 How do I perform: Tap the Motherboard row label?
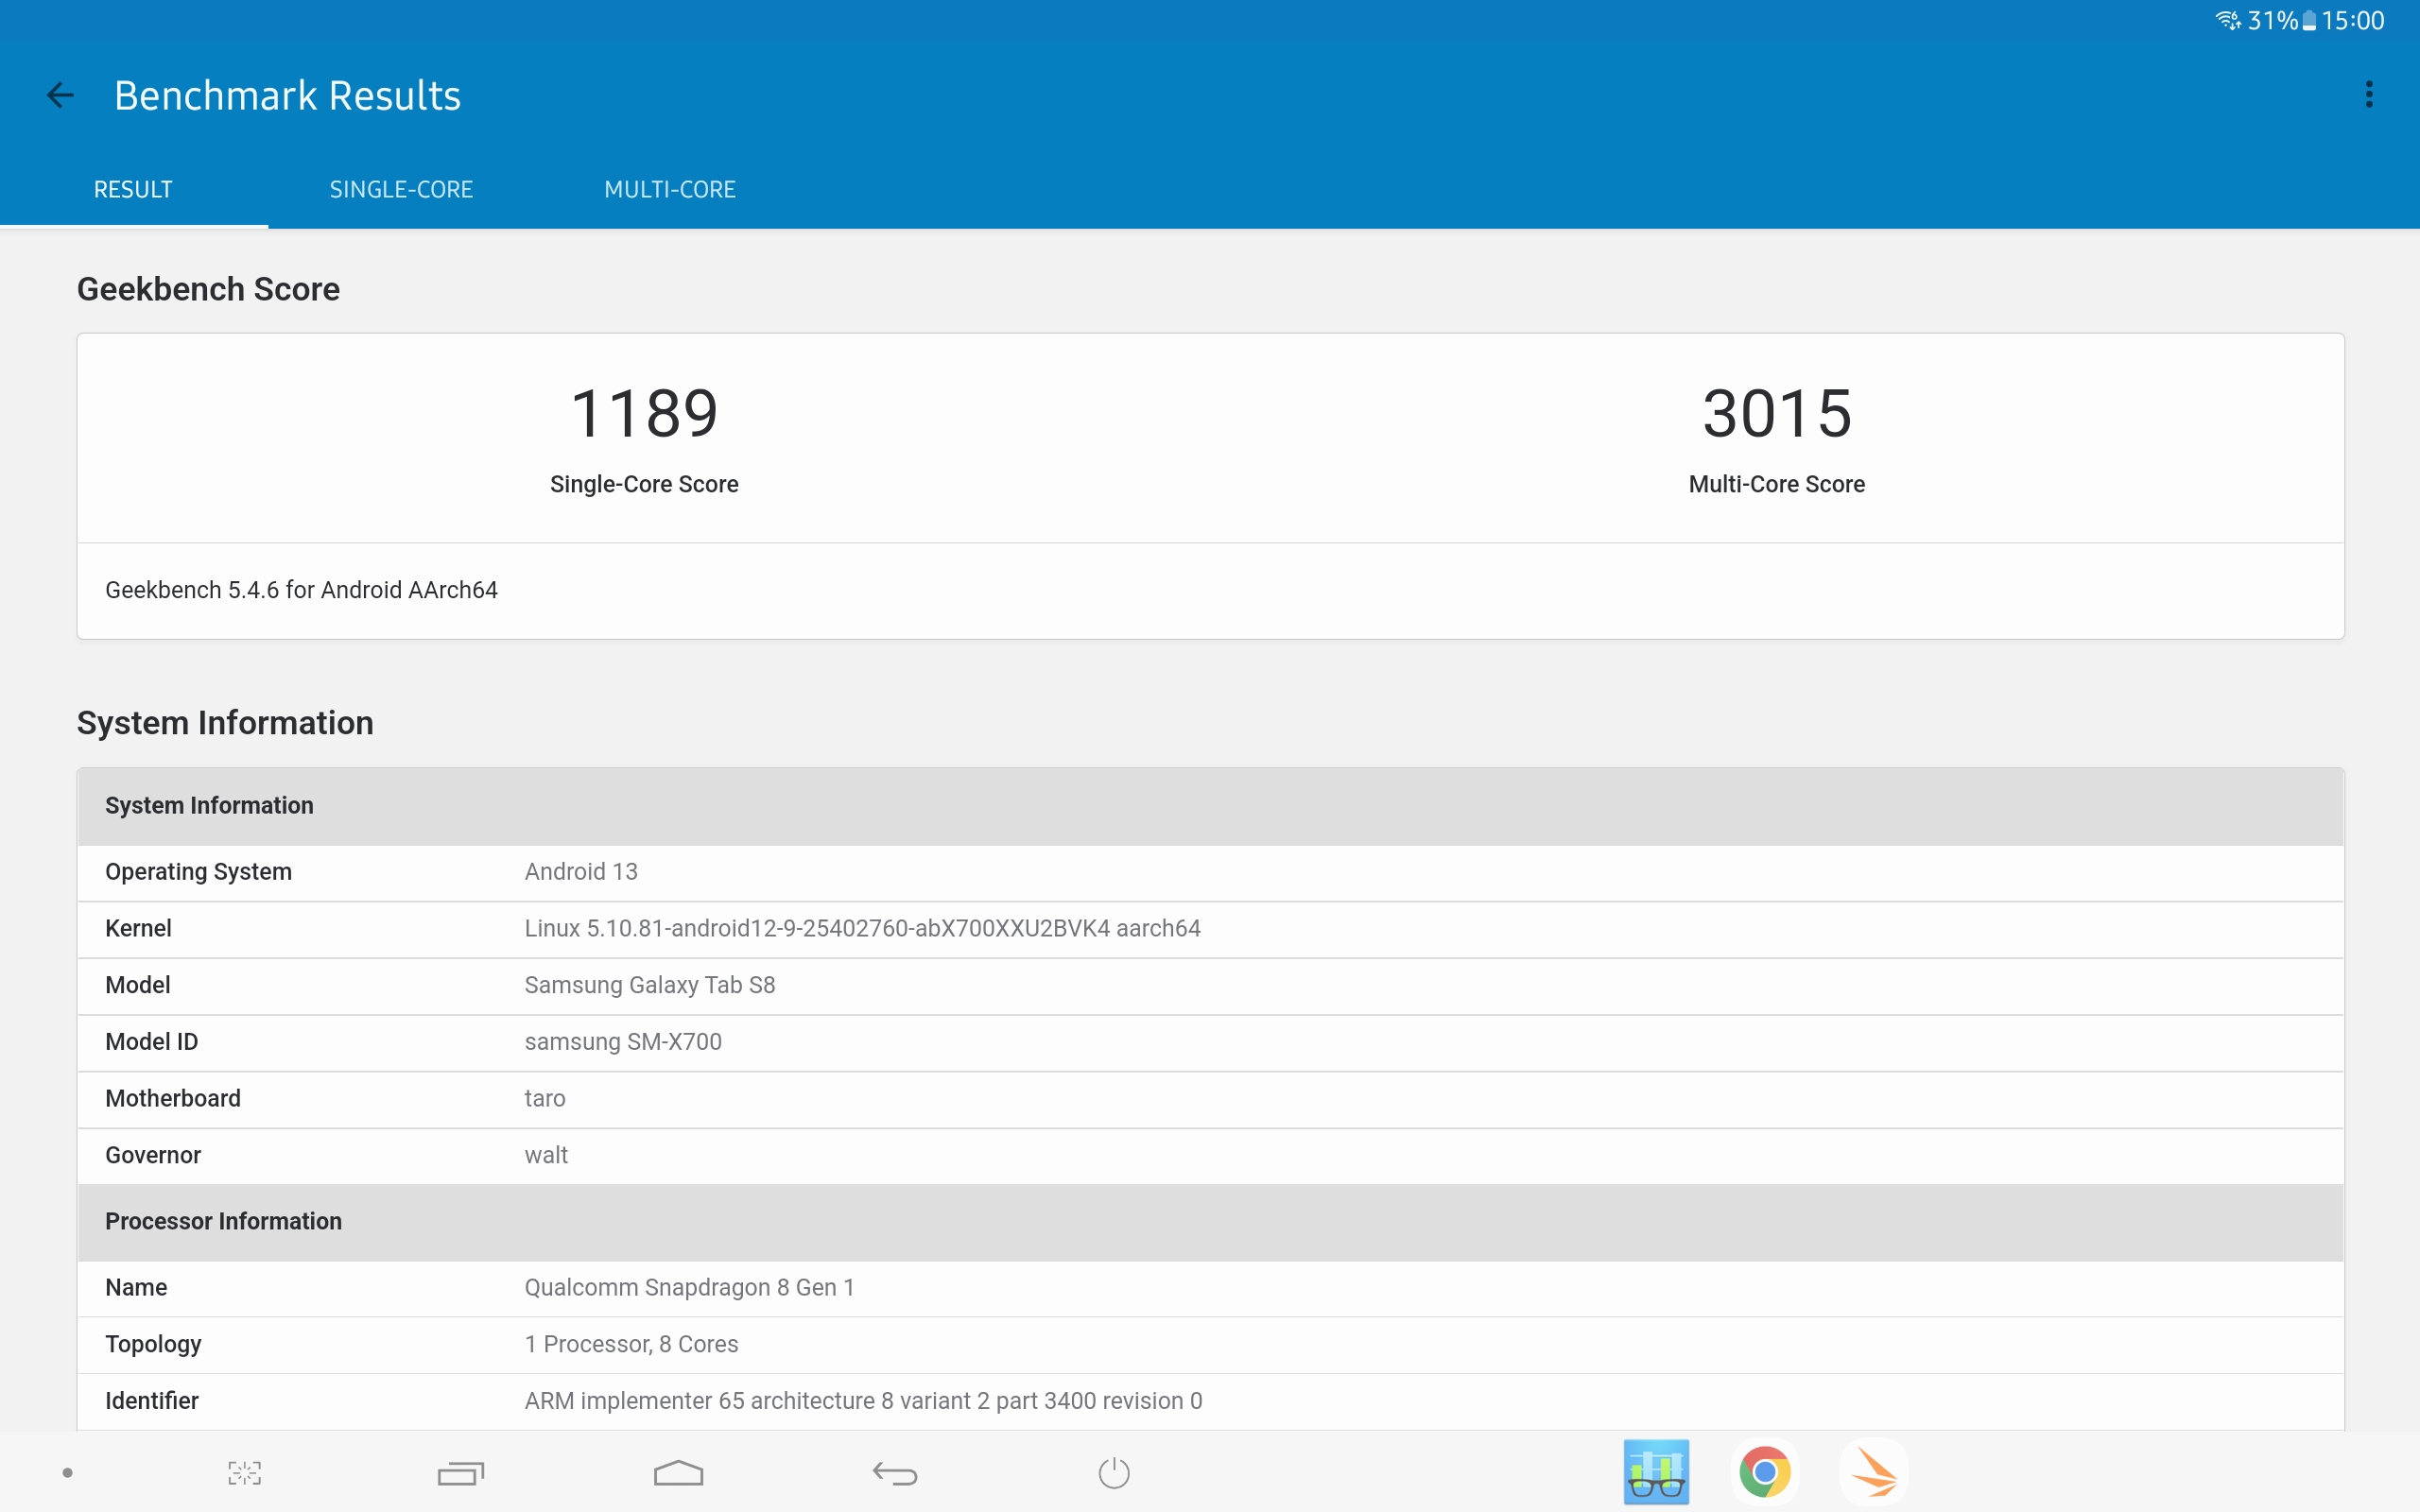[x=173, y=1099]
